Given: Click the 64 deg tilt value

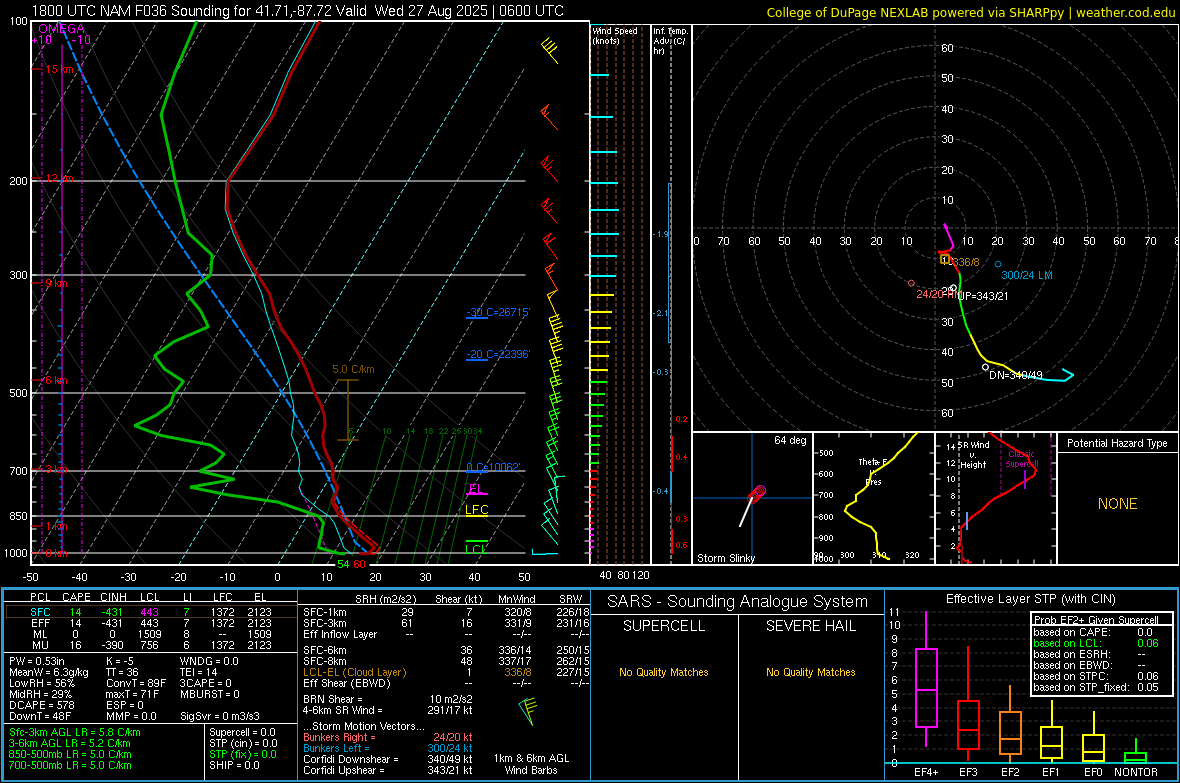Looking at the screenshot, I should click(790, 440).
